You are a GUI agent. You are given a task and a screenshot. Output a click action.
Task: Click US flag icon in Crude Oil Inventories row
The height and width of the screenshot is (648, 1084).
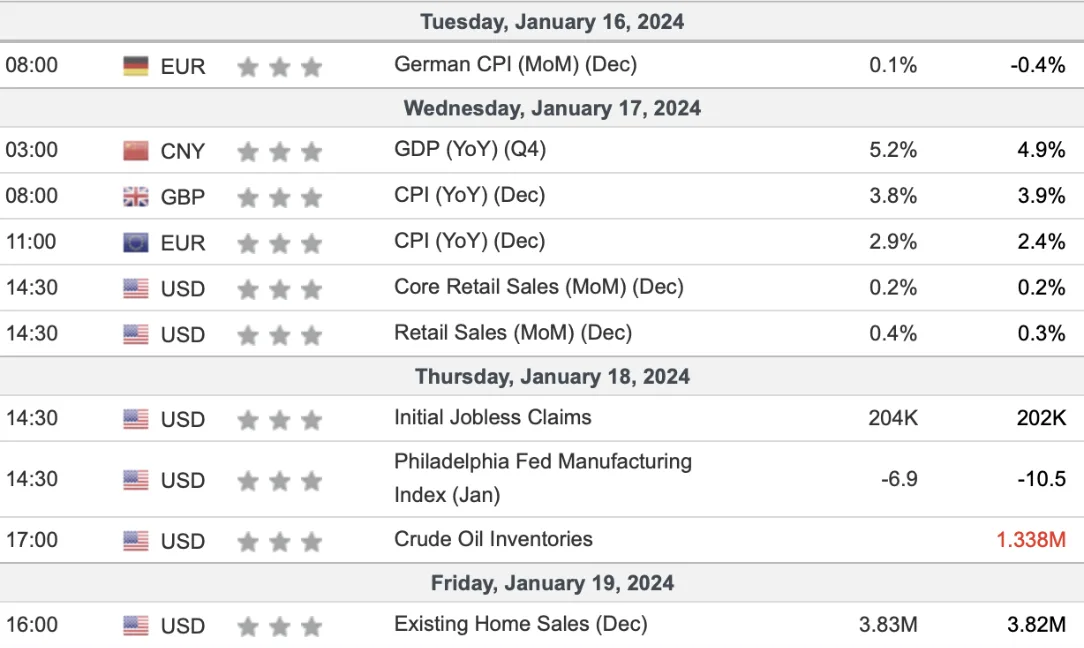(136, 541)
